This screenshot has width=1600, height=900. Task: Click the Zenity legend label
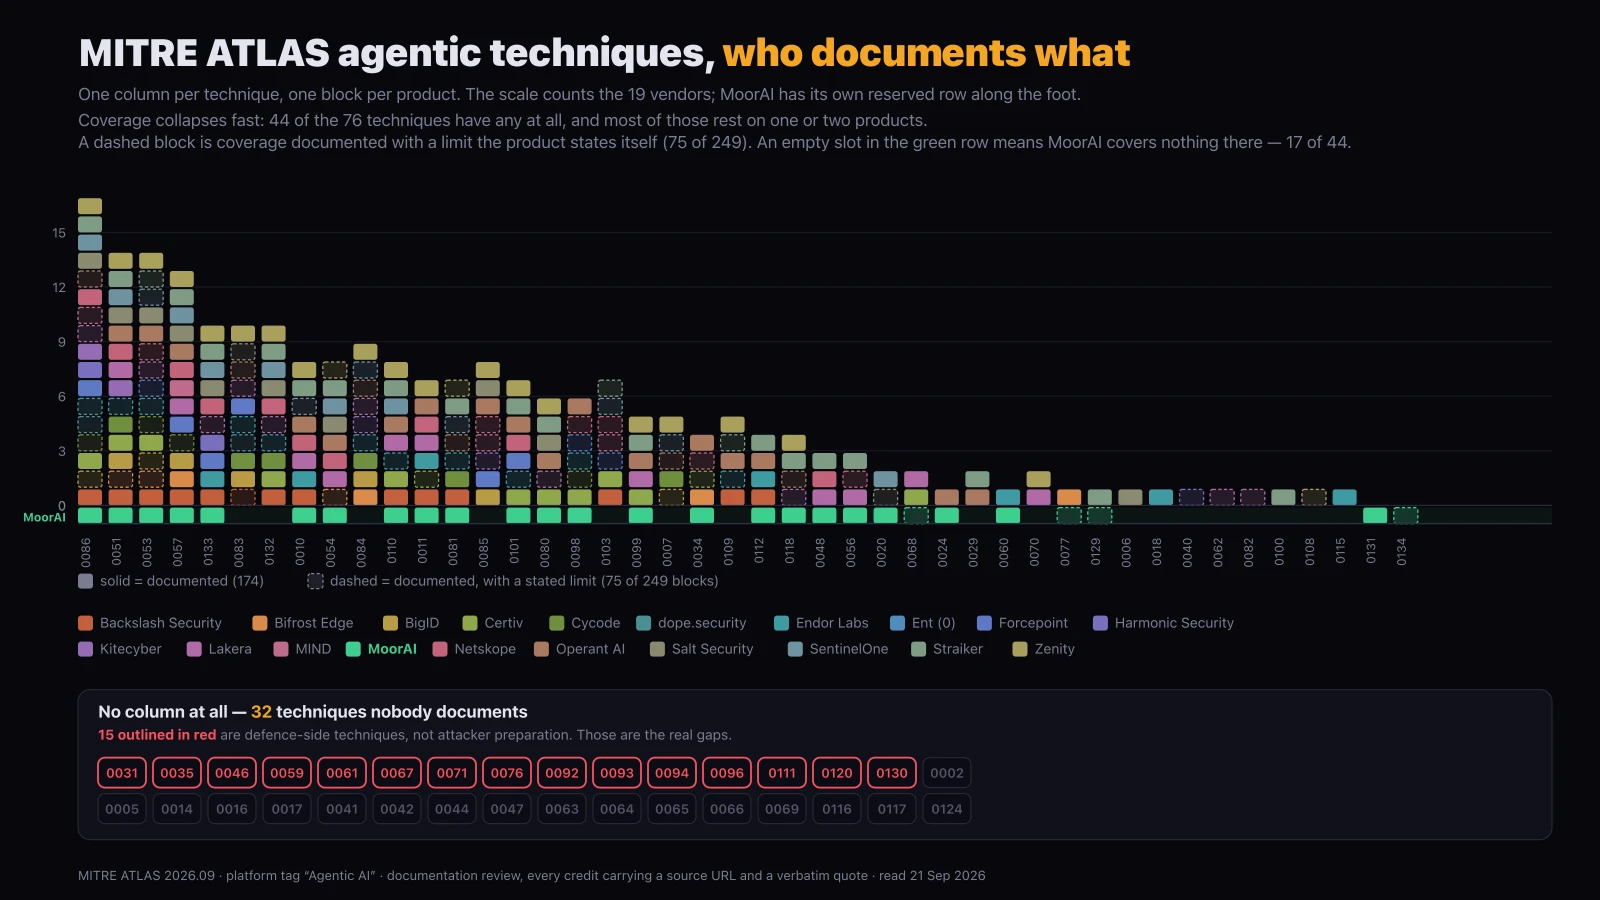(x=1055, y=649)
